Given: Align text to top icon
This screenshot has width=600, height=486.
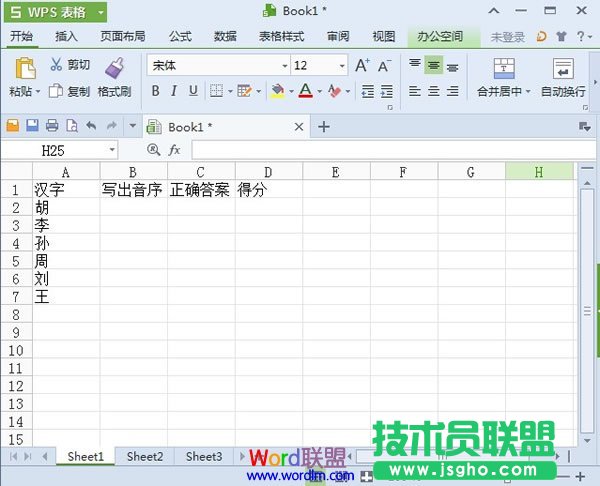Looking at the screenshot, I should pos(415,64).
